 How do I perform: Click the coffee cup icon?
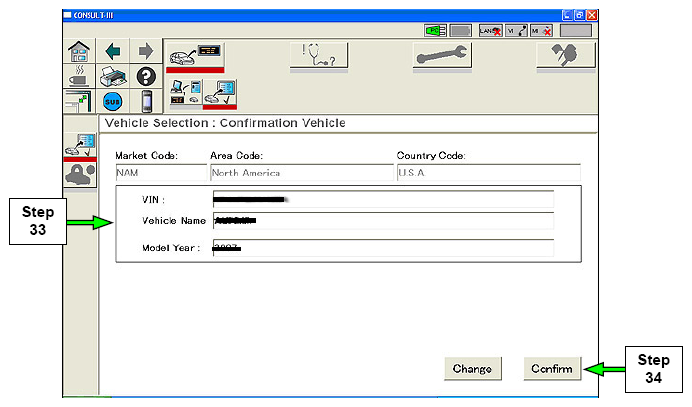(77, 76)
